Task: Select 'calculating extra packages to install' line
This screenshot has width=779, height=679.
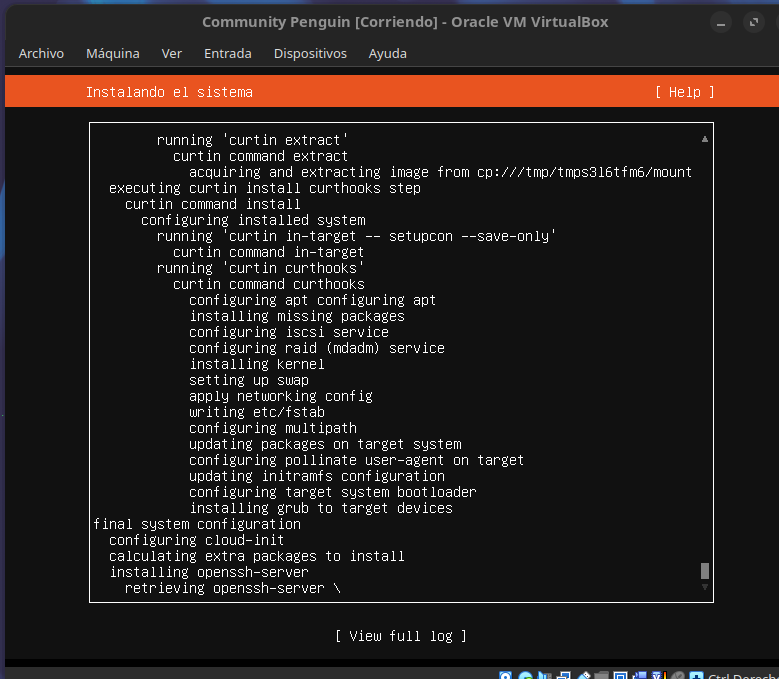Action: point(257,556)
